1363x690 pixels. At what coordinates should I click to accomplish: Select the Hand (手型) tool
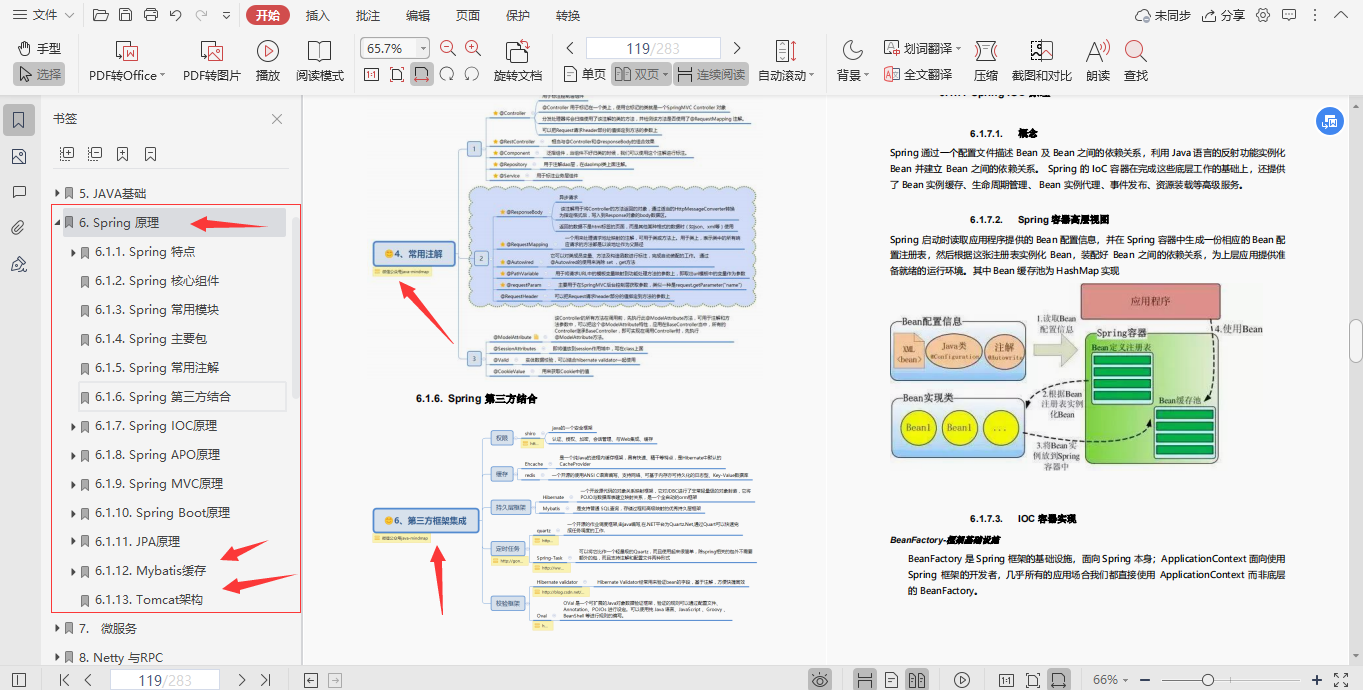39,48
